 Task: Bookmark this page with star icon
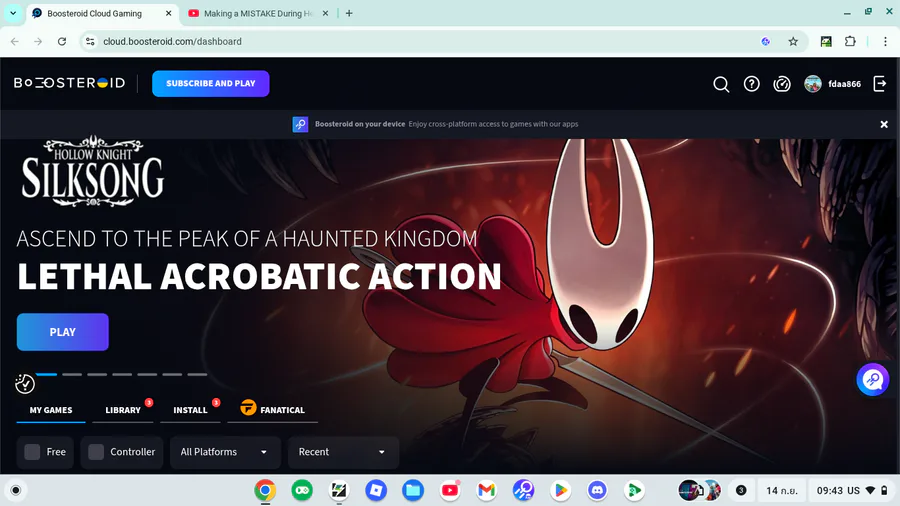[793, 41]
